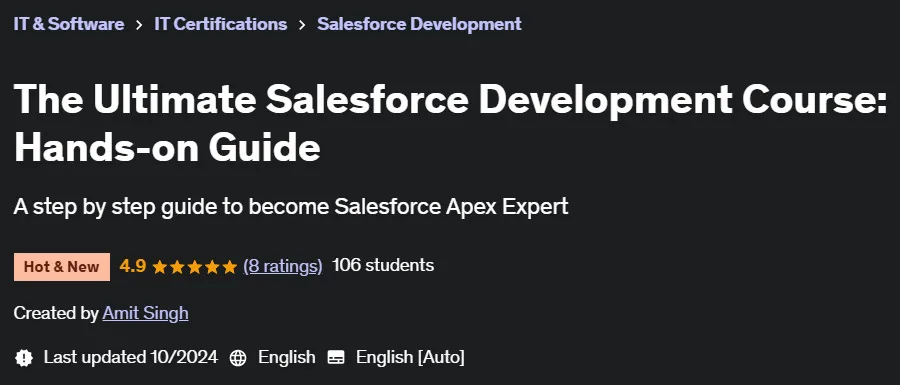This screenshot has height=385, width=900.
Task: Click the five-star rating icons
Action: [195, 267]
